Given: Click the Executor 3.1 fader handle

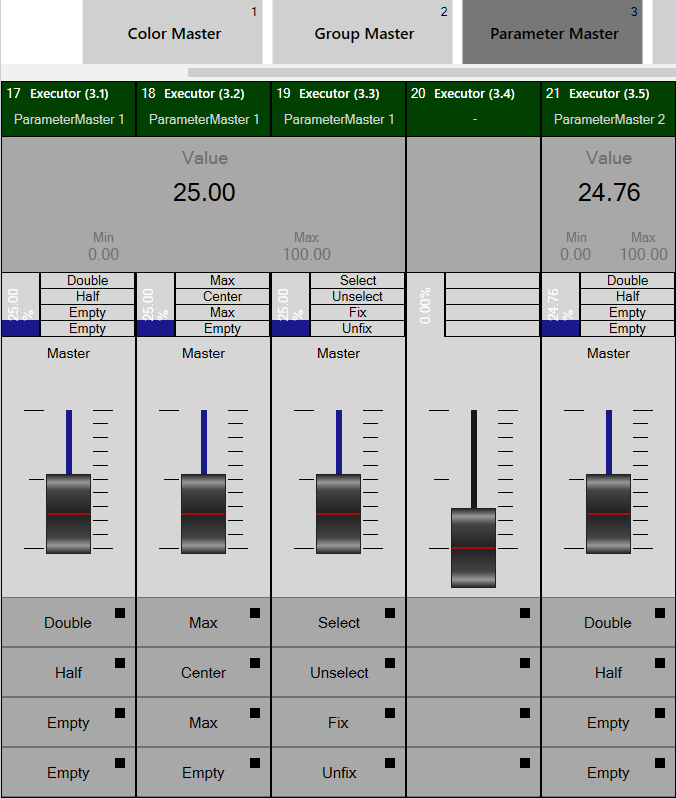Looking at the screenshot, I should coord(68,513).
